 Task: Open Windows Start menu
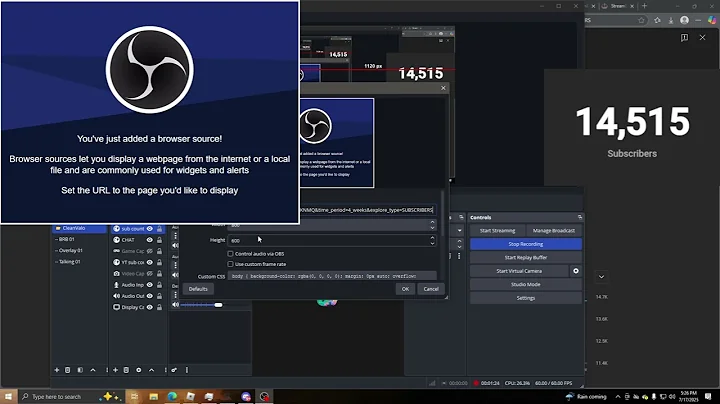[x=8, y=396]
